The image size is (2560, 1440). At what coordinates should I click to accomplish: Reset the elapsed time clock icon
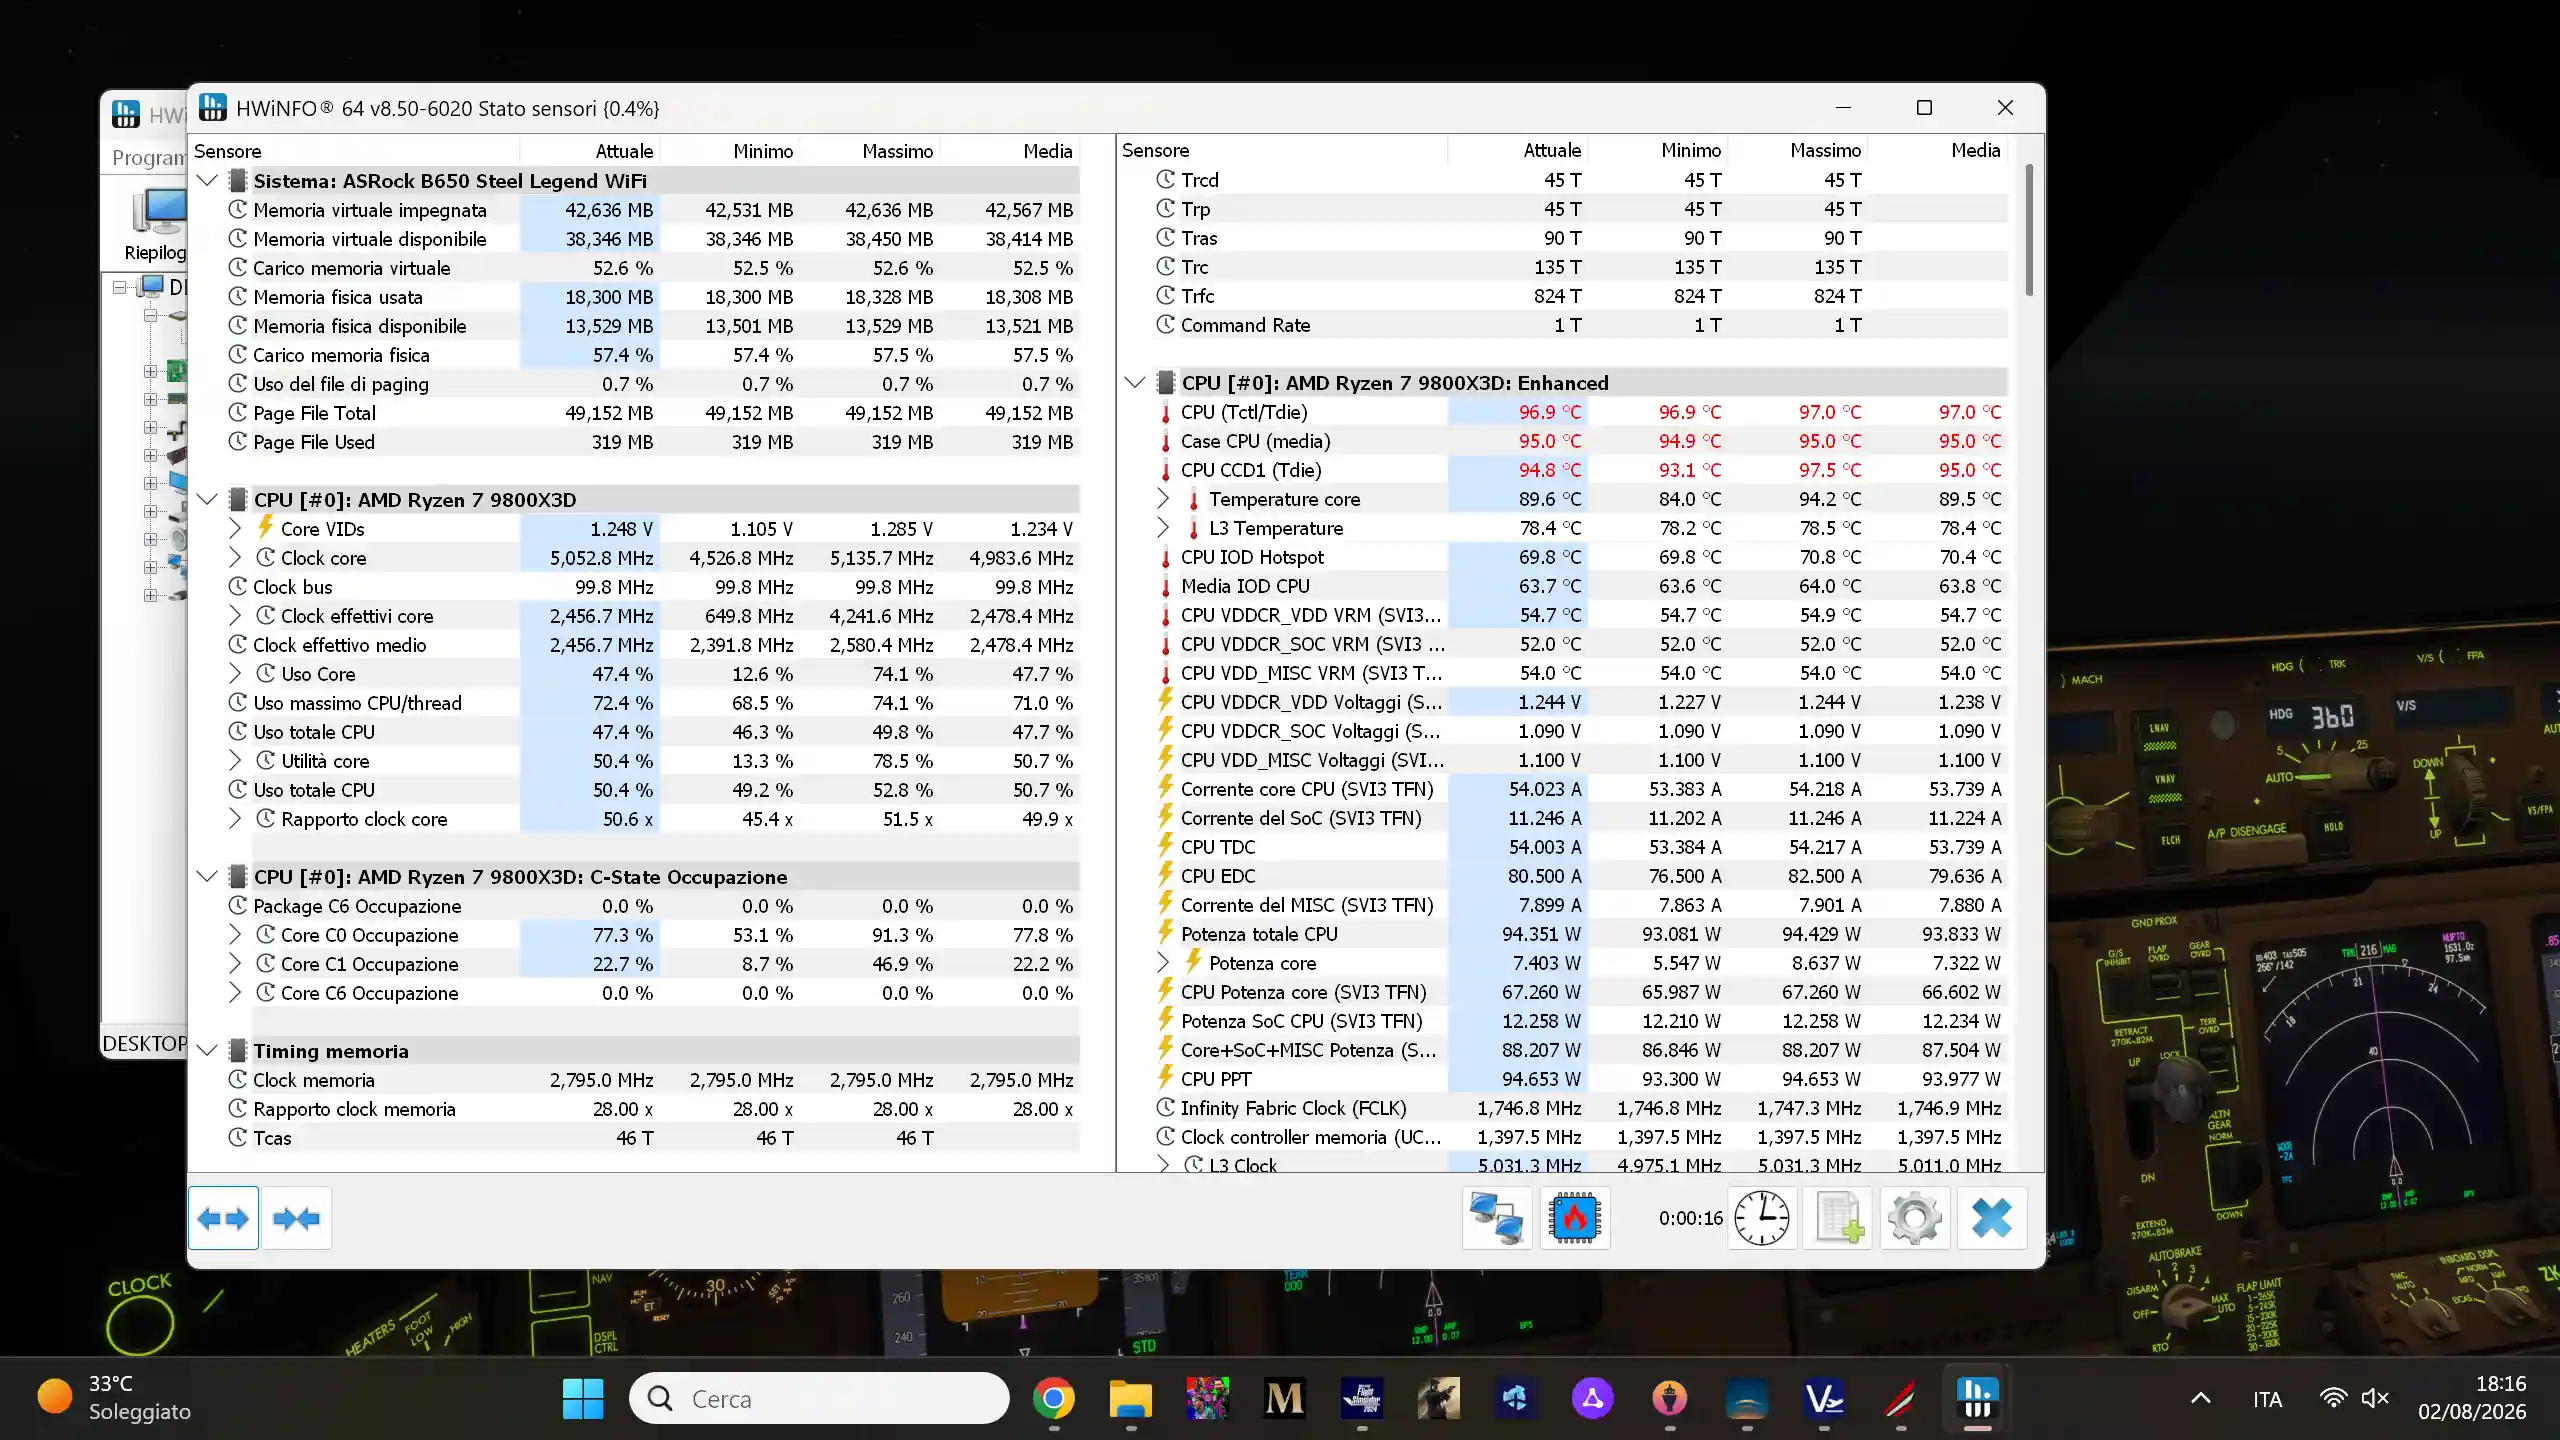(1762, 1218)
